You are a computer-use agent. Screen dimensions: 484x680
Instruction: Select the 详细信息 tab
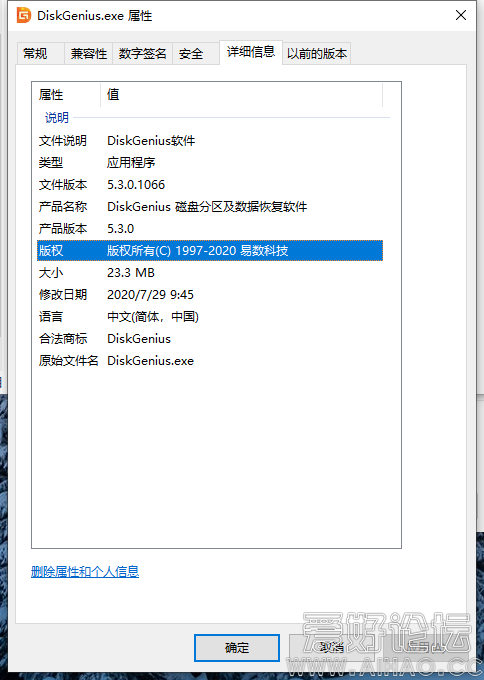pyautogui.click(x=251, y=52)
